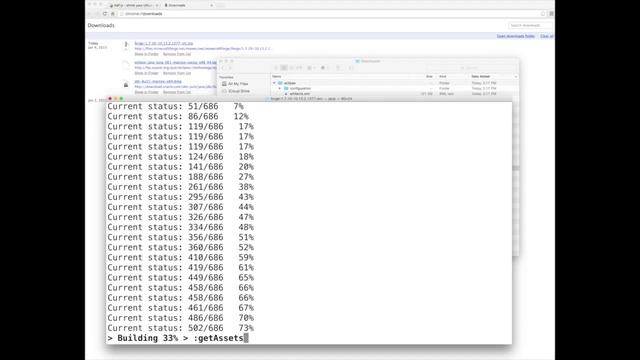Click the Clear all link
This screenshot has width=640, height=360.
point(547,36)
